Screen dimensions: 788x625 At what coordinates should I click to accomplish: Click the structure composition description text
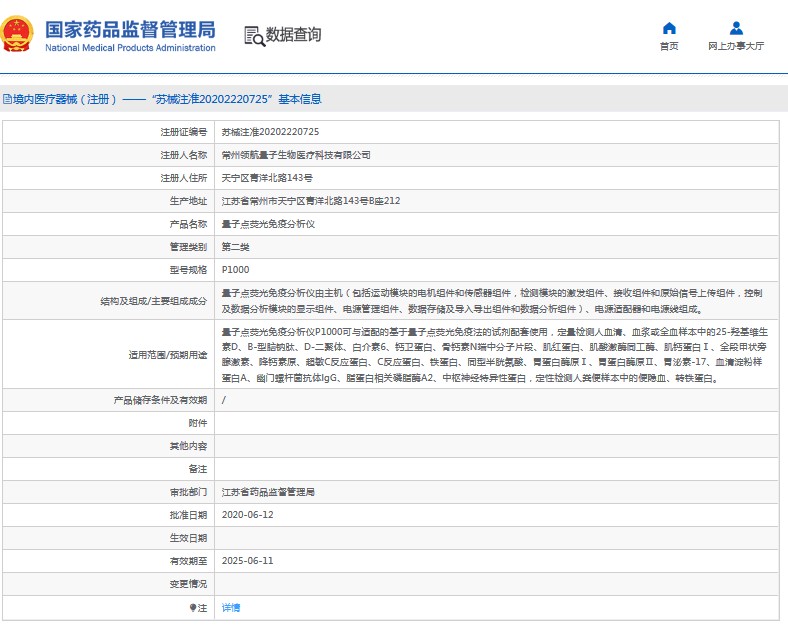[x=492, y=301]
